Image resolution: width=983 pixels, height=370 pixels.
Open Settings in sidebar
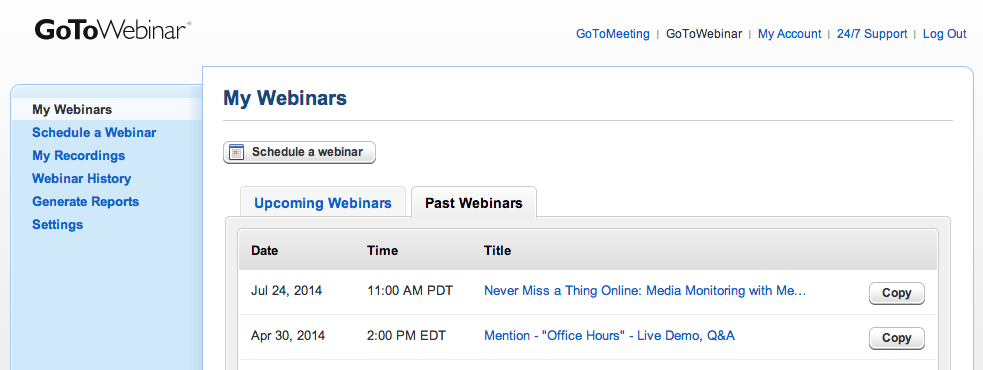[x=58, y=225]
